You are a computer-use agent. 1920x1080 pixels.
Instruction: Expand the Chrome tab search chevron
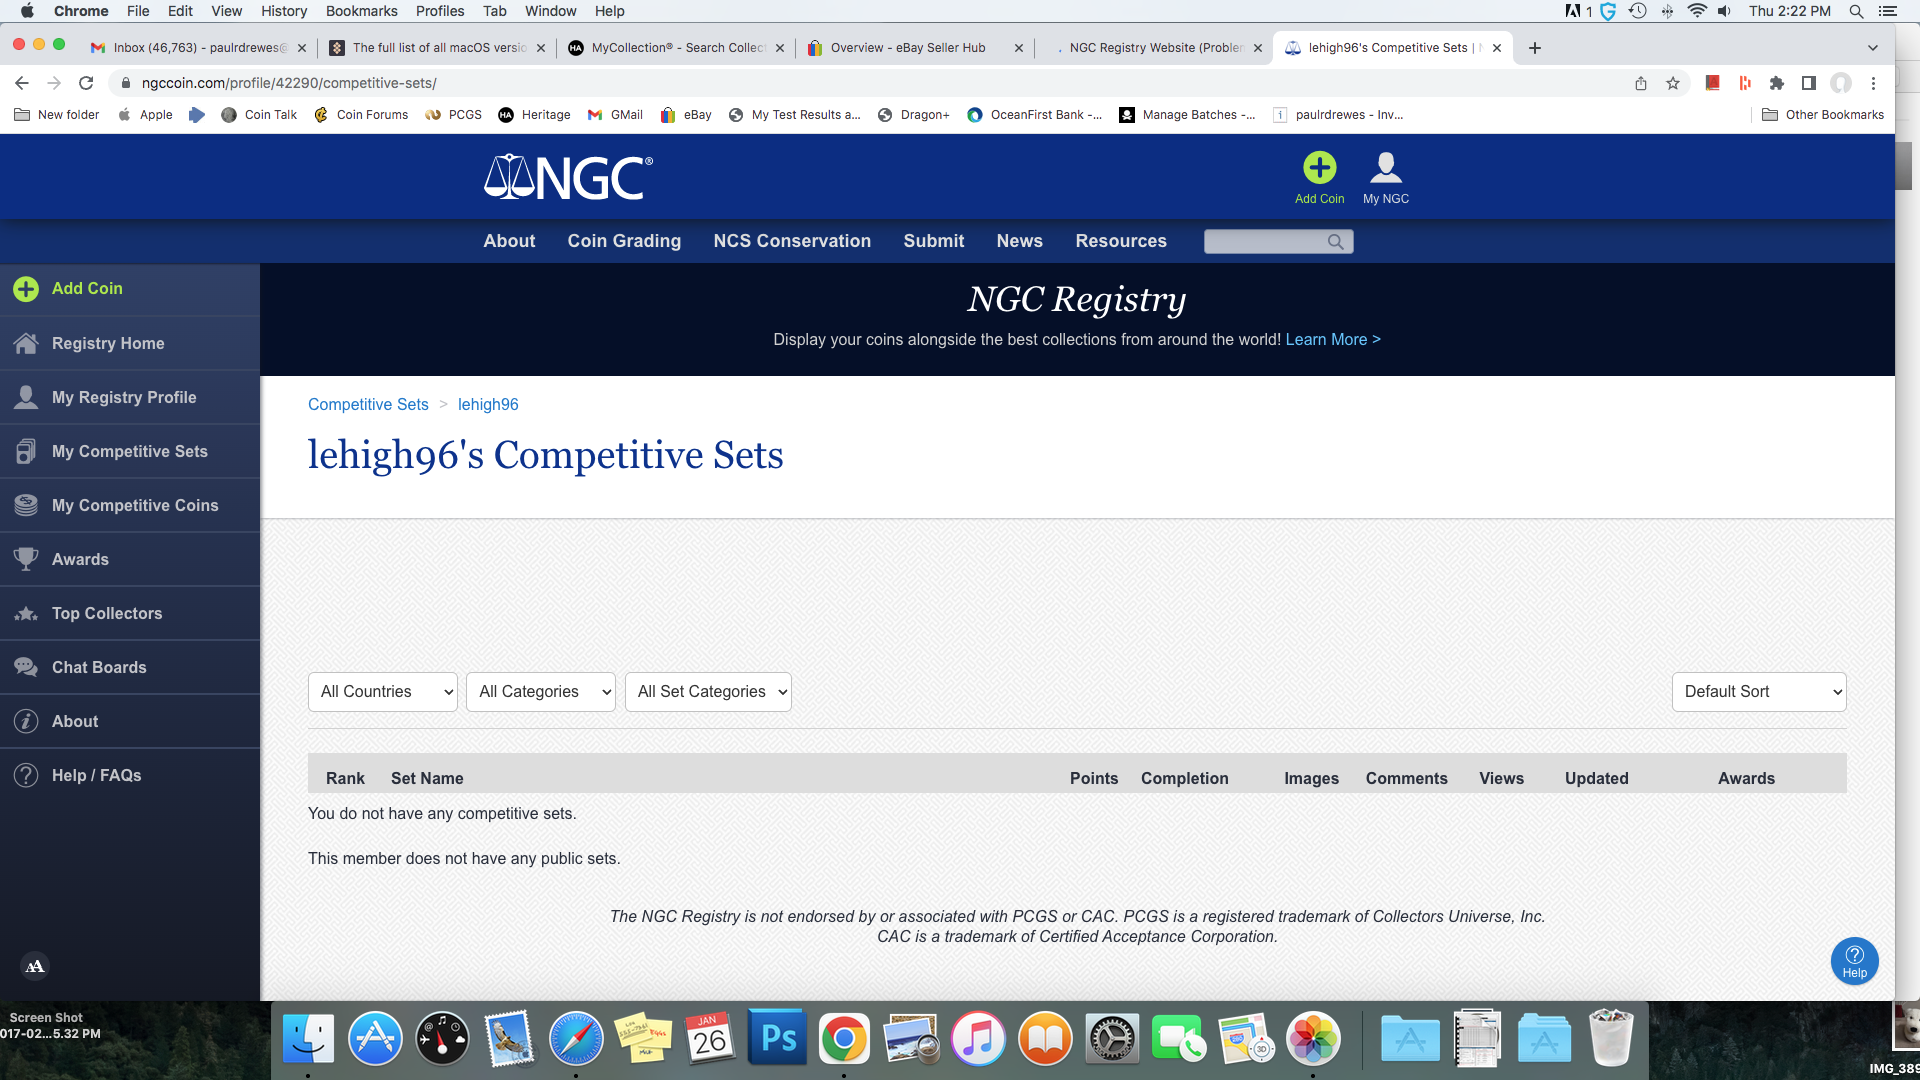pyautogui.click(x=1873, y=47)
